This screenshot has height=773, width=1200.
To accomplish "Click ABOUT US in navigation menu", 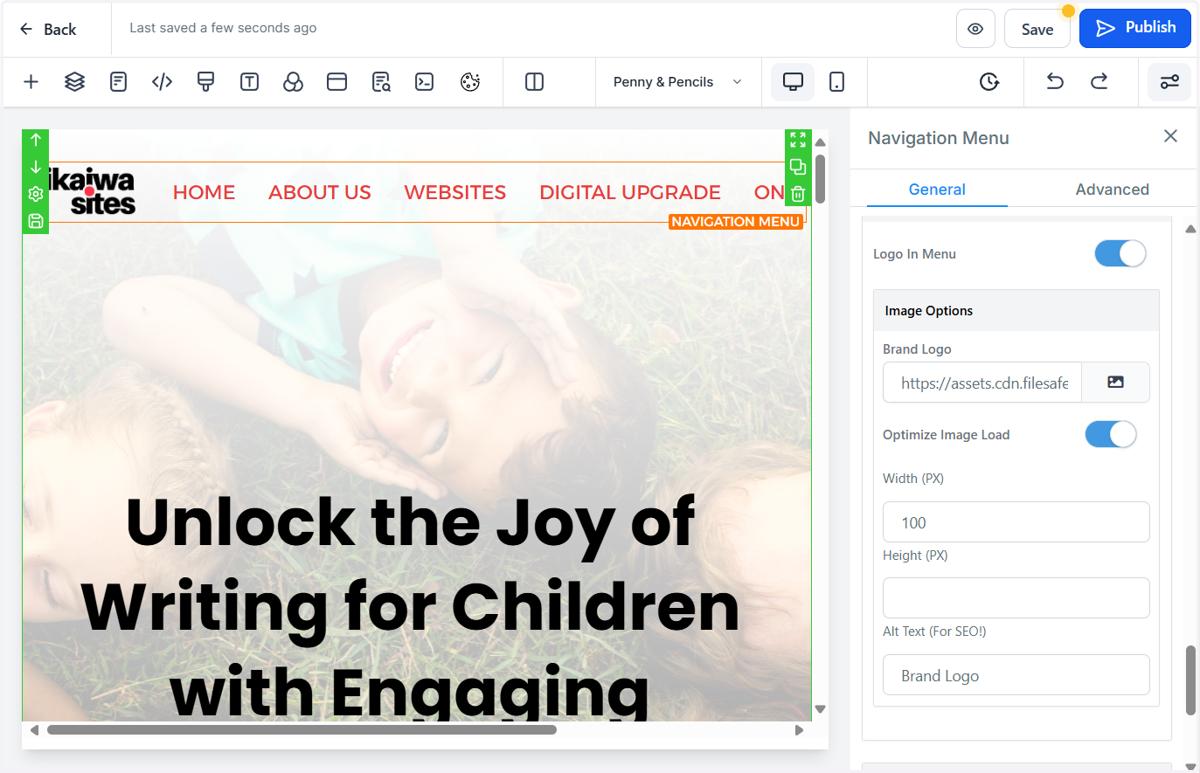I will point(320,192).
